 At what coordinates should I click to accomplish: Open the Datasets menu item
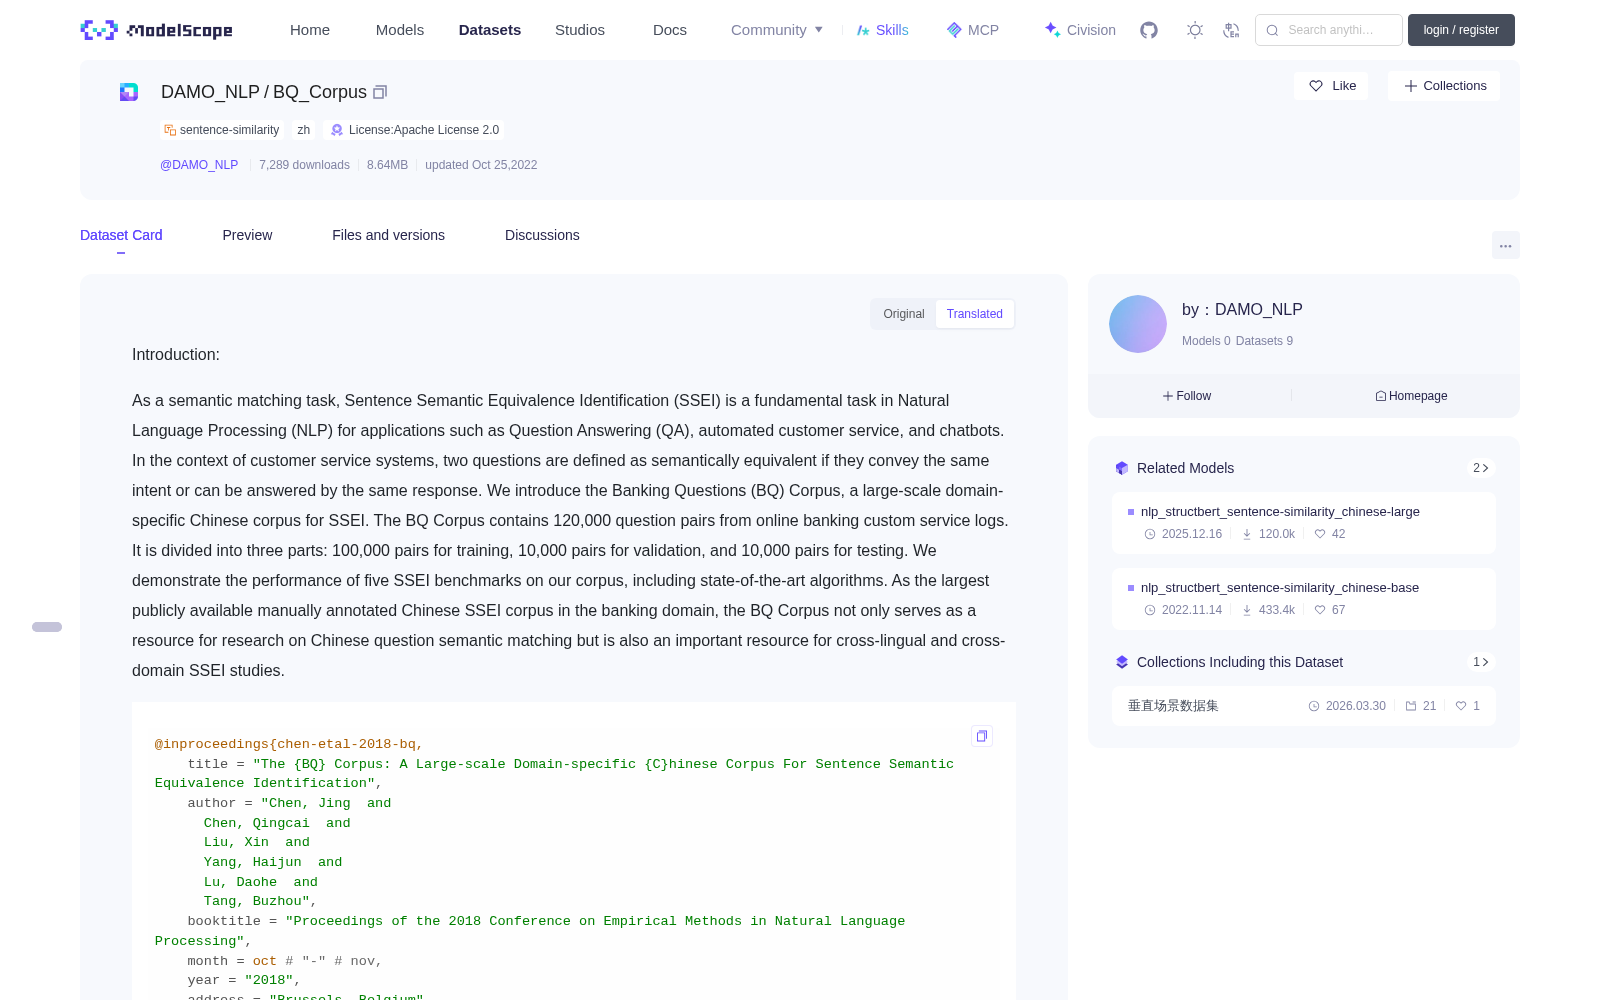490,30
